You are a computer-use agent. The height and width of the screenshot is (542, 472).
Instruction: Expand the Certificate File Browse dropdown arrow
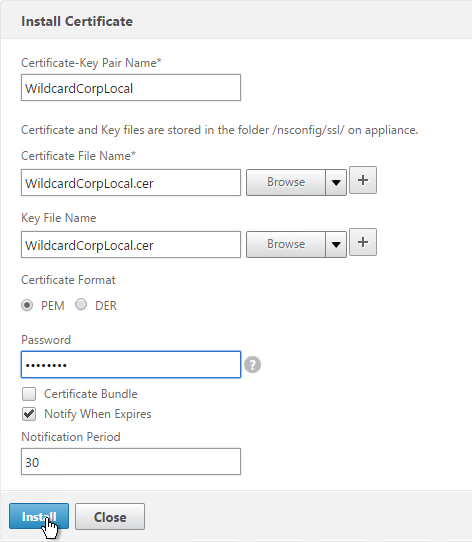pyautogui.click(x=336, y=182)
